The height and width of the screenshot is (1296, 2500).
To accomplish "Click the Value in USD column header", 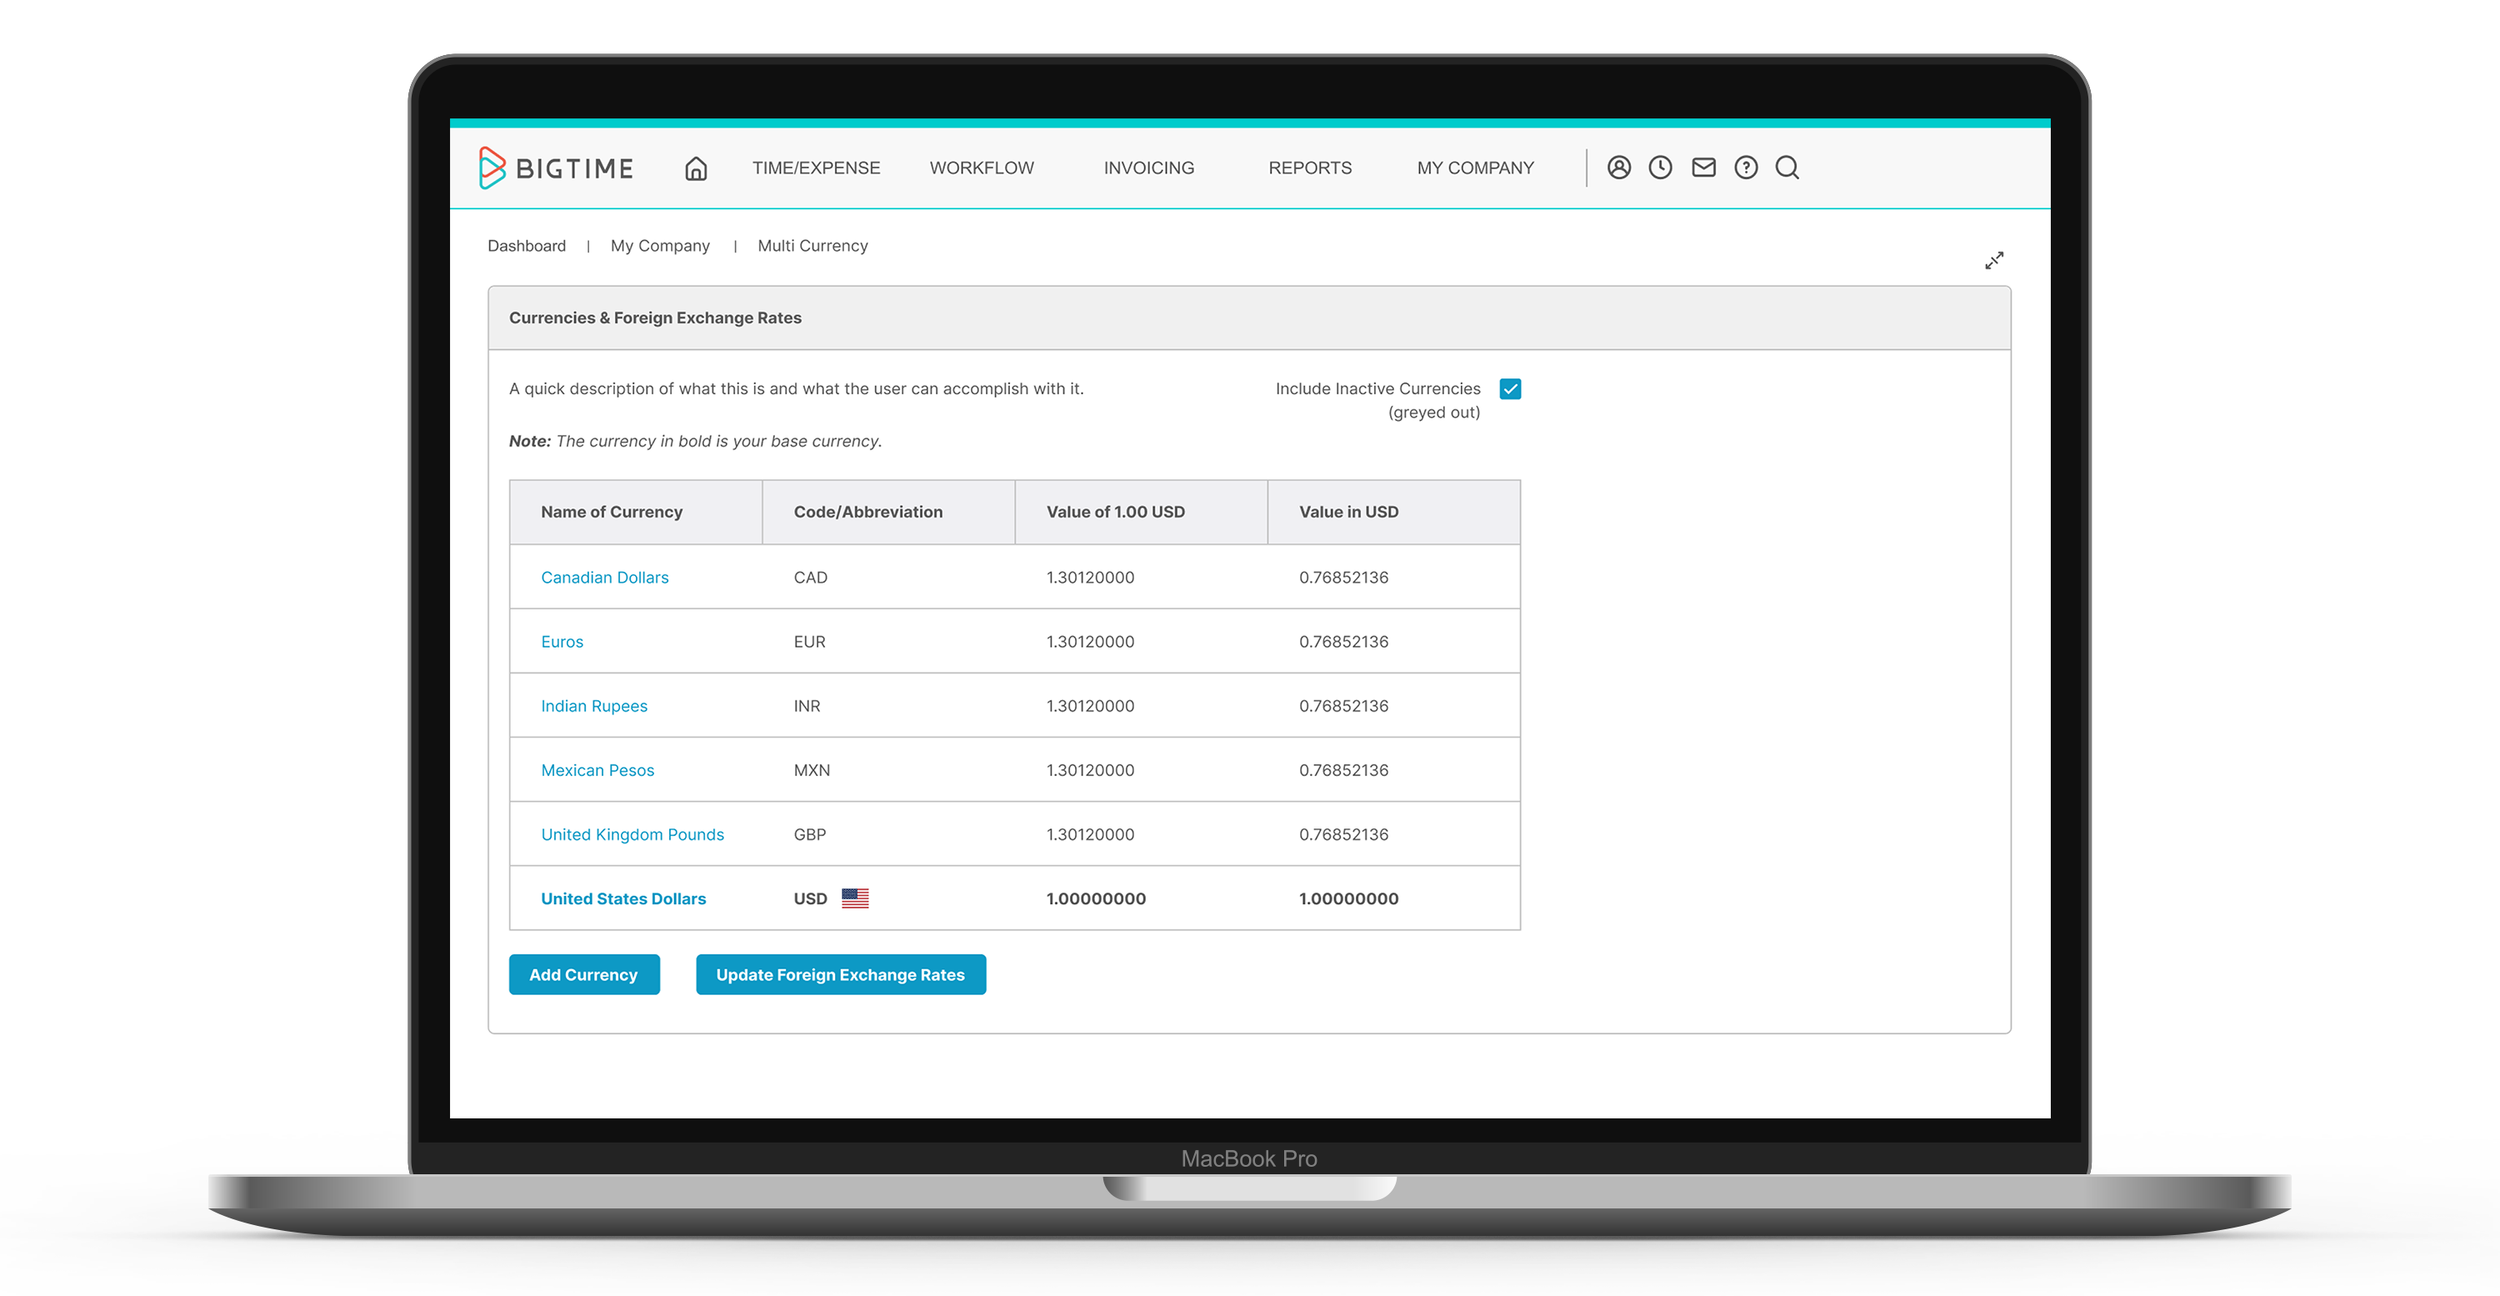I will pos(1394,512).
